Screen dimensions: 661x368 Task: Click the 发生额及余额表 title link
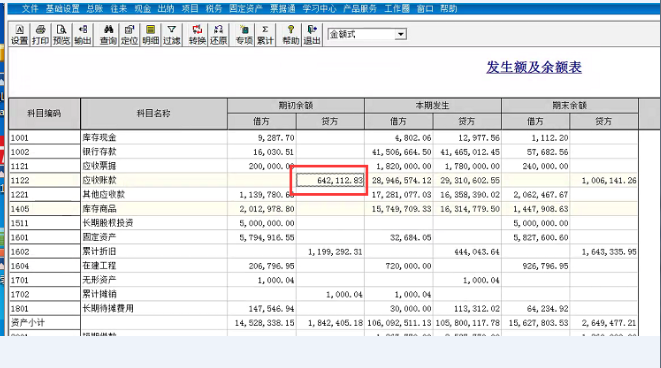tap(534, 67)
